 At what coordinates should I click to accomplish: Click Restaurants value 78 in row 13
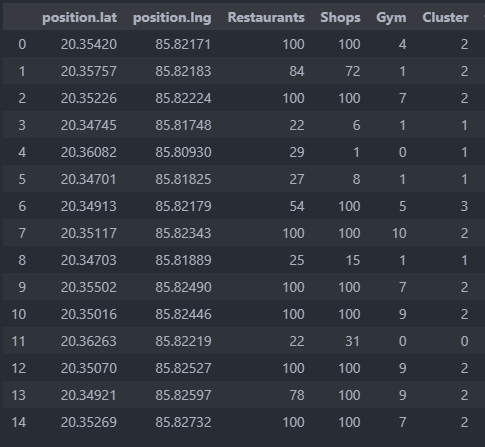coord(297,395)
